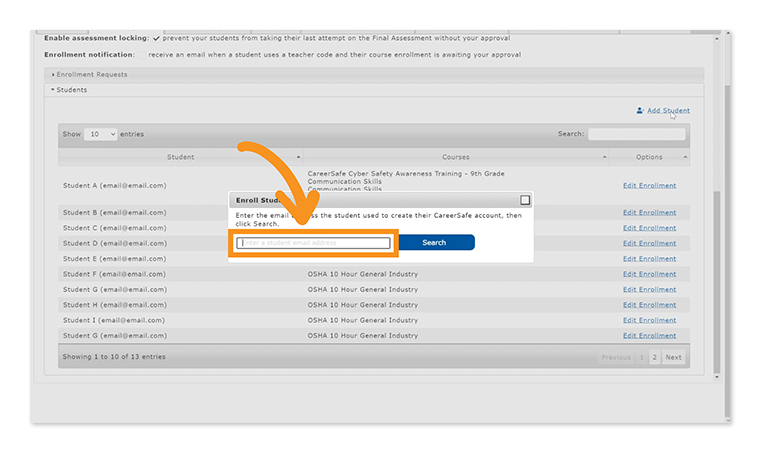Click the scroll down arrow of inner scrollbar
The height and width of the screenshot is (453, 760).
click(x=717, y=377)
